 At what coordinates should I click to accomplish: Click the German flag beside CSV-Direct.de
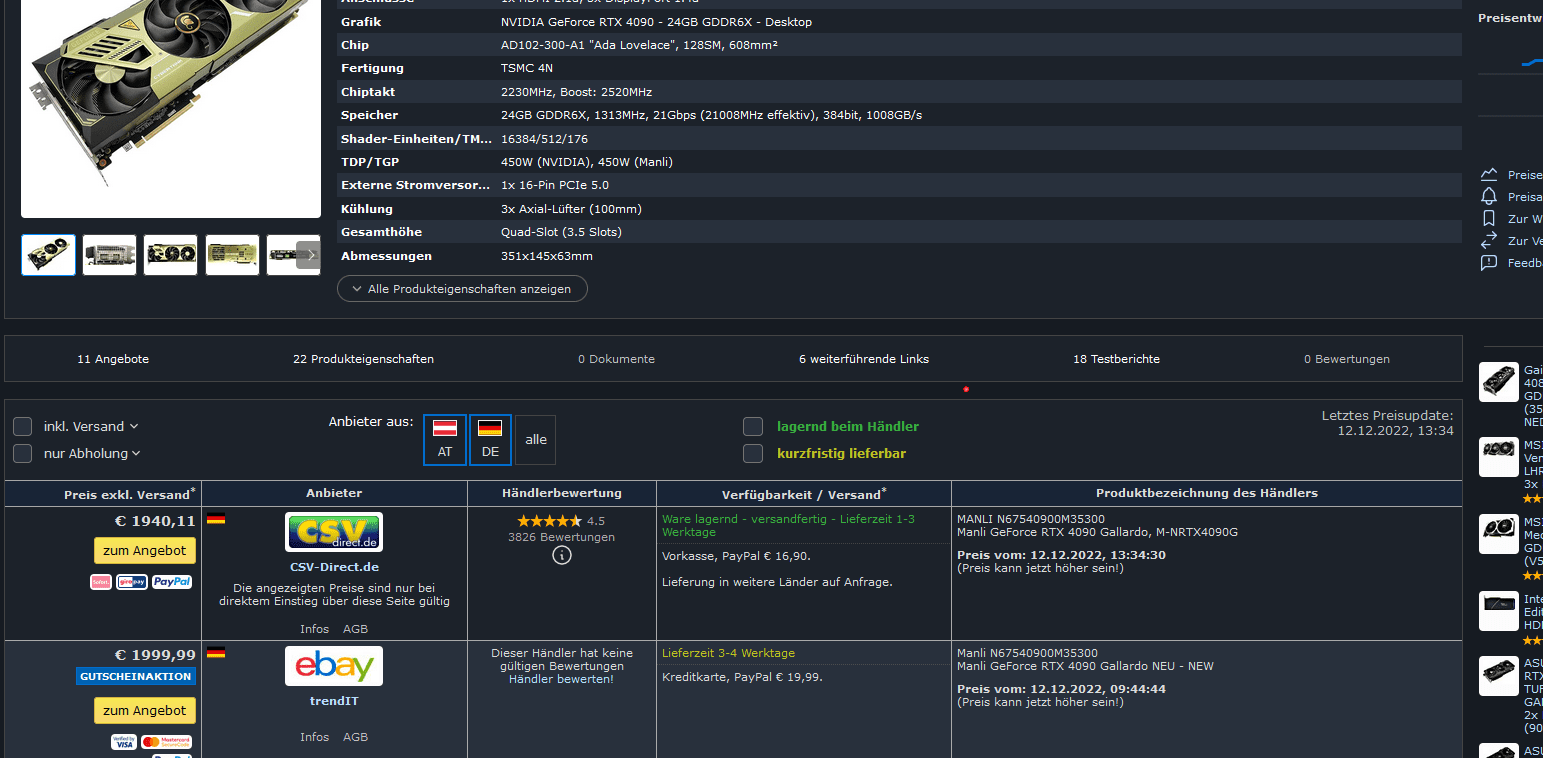216,519
